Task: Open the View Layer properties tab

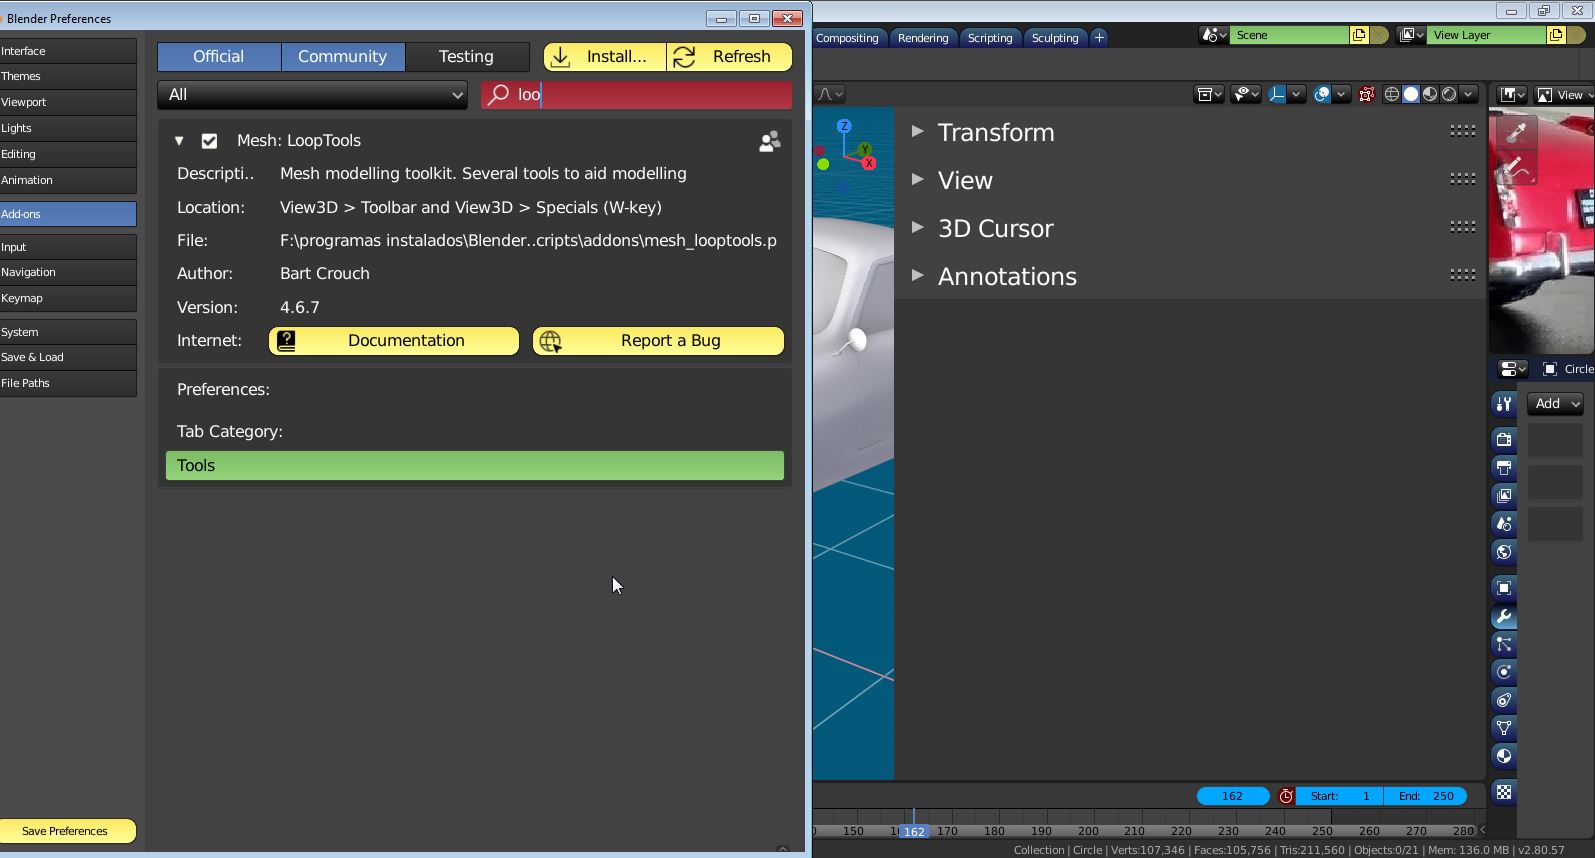Action: (1503, 495)
